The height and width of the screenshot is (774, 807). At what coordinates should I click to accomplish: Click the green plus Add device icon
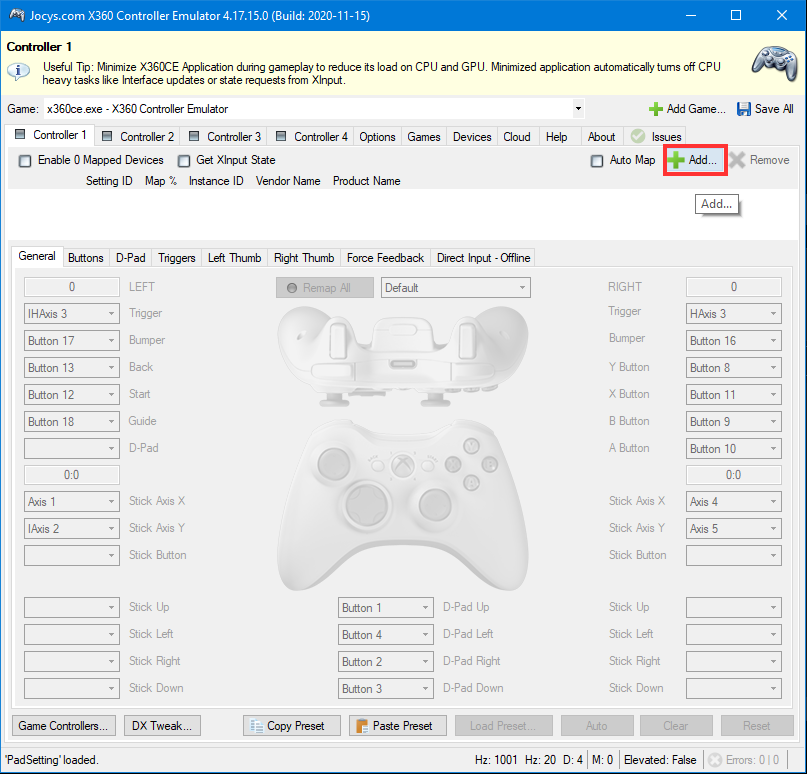[676, 160]
